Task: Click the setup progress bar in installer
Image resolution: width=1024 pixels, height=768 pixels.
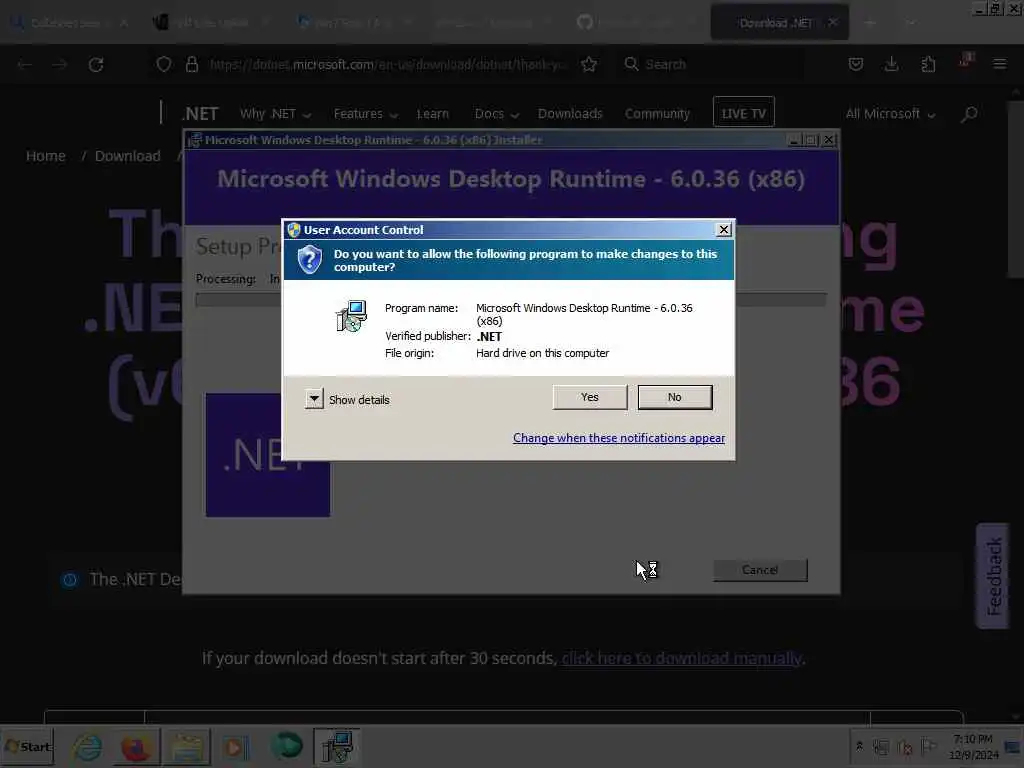Action: pos(511,300)
